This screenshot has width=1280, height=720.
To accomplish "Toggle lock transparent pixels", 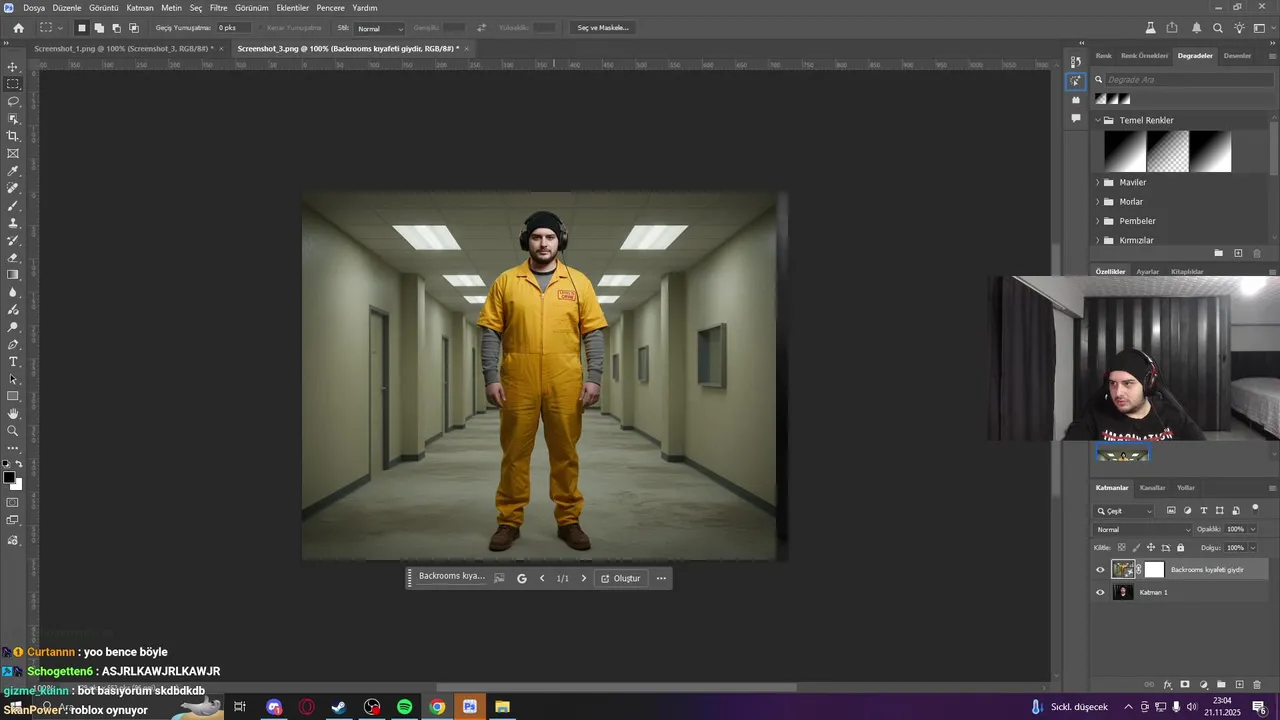I will (x=1121, y=548).
